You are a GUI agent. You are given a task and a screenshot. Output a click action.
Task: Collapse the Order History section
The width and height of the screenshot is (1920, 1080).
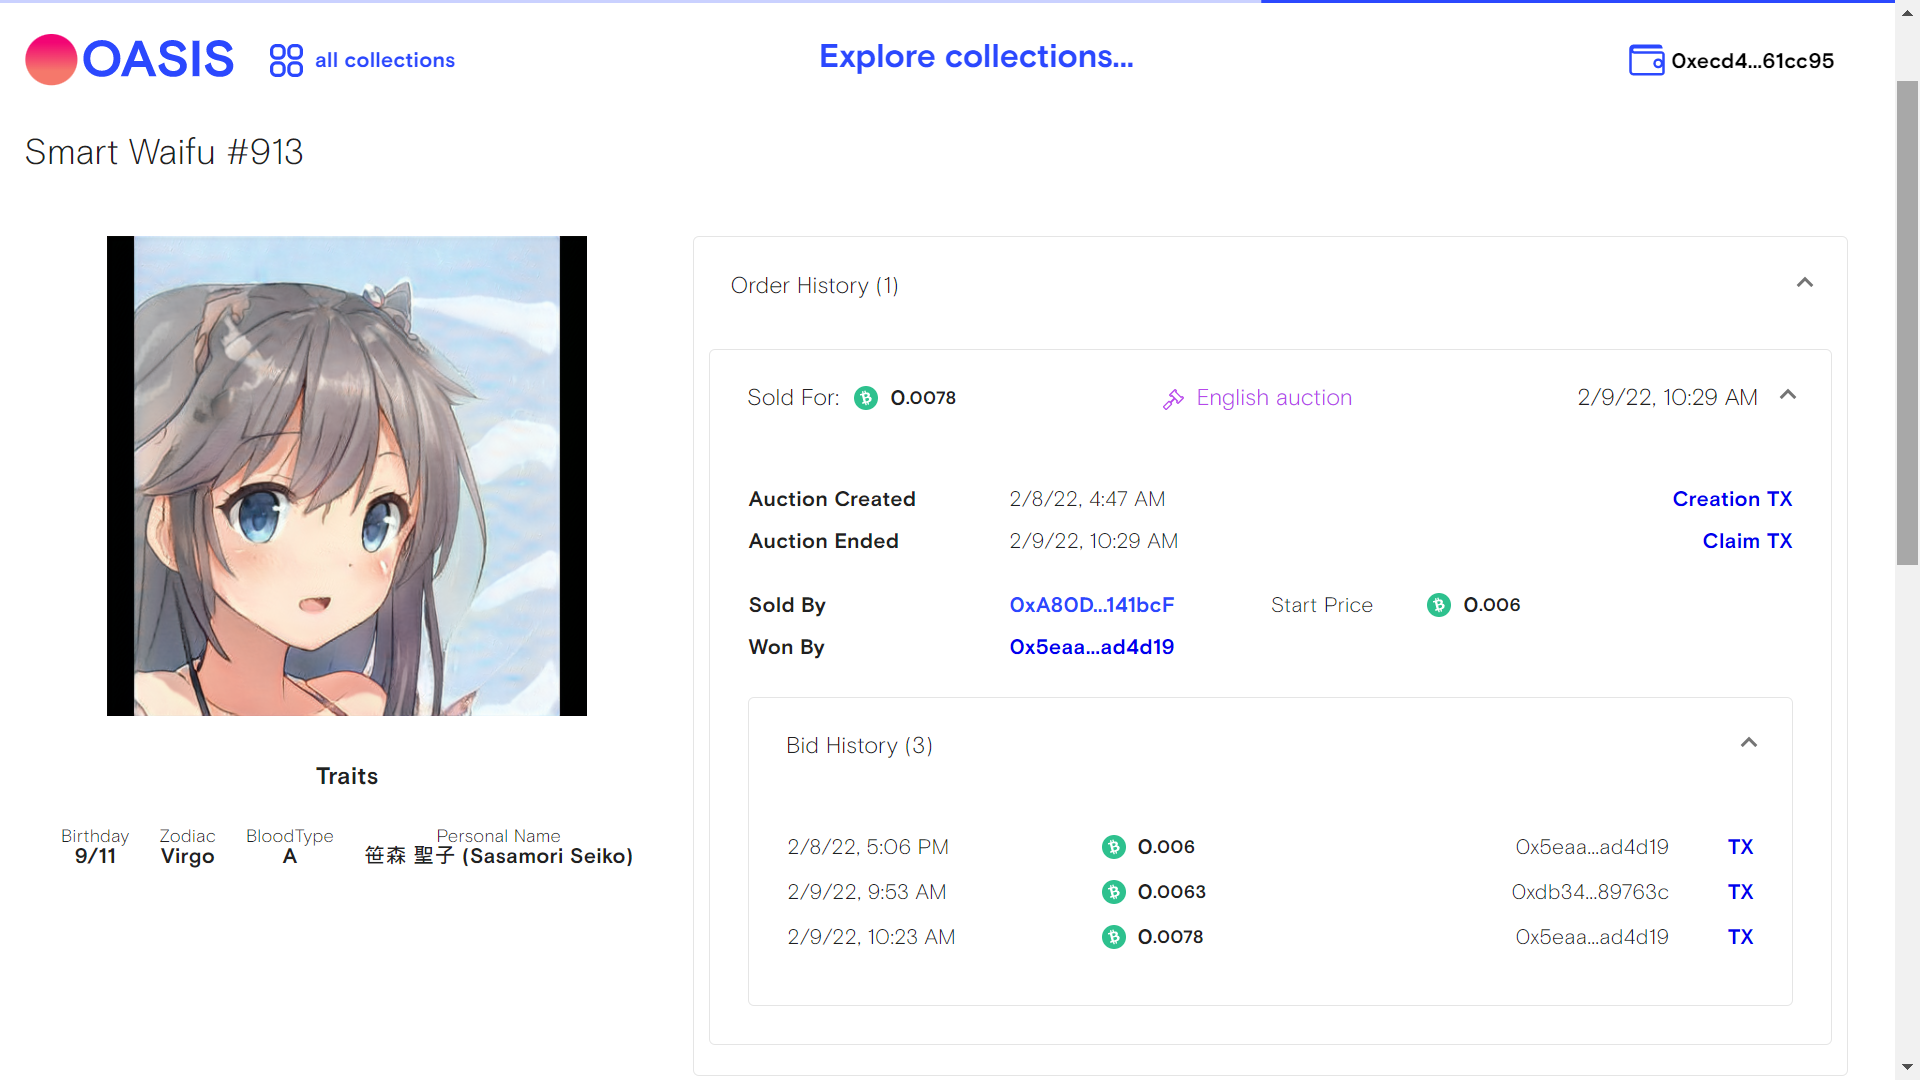tap(1805, 283)
